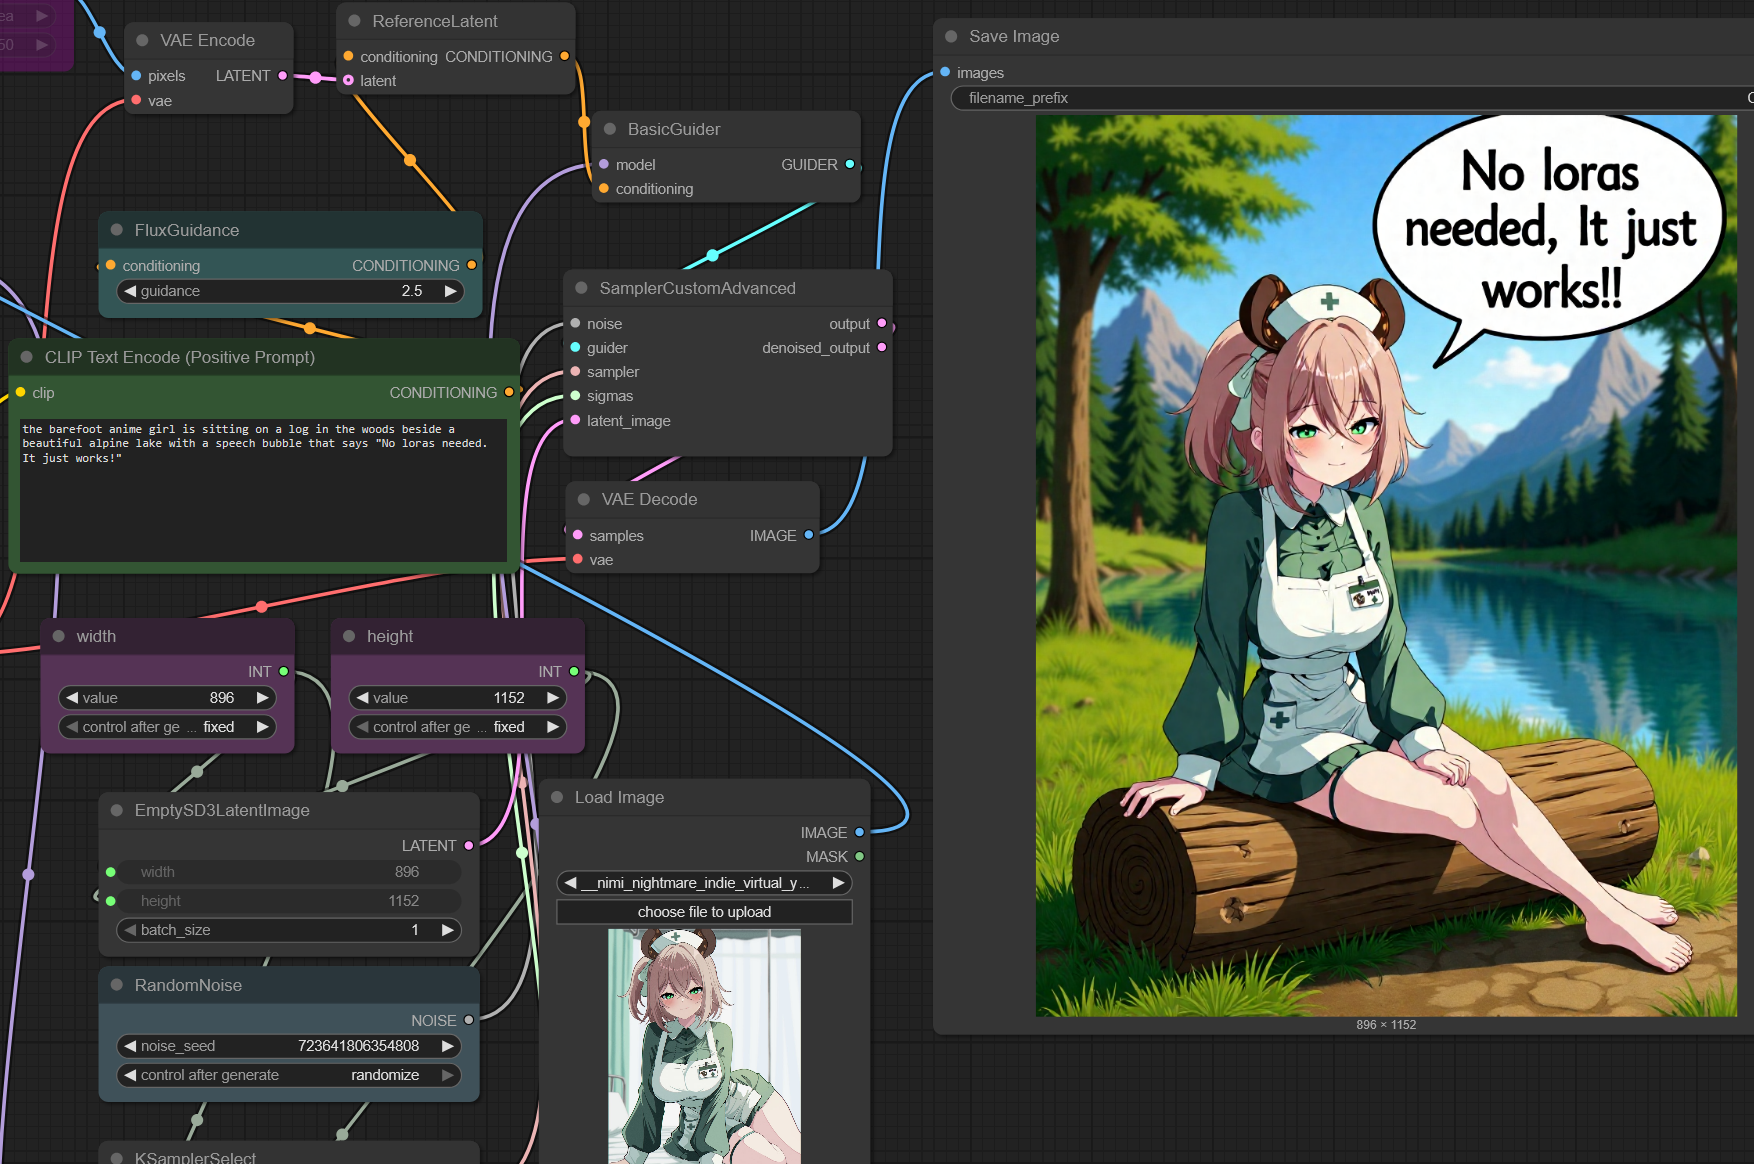1754x1164 pixels.
Task: Increase width value with right arrow
Action: [262, 698]
